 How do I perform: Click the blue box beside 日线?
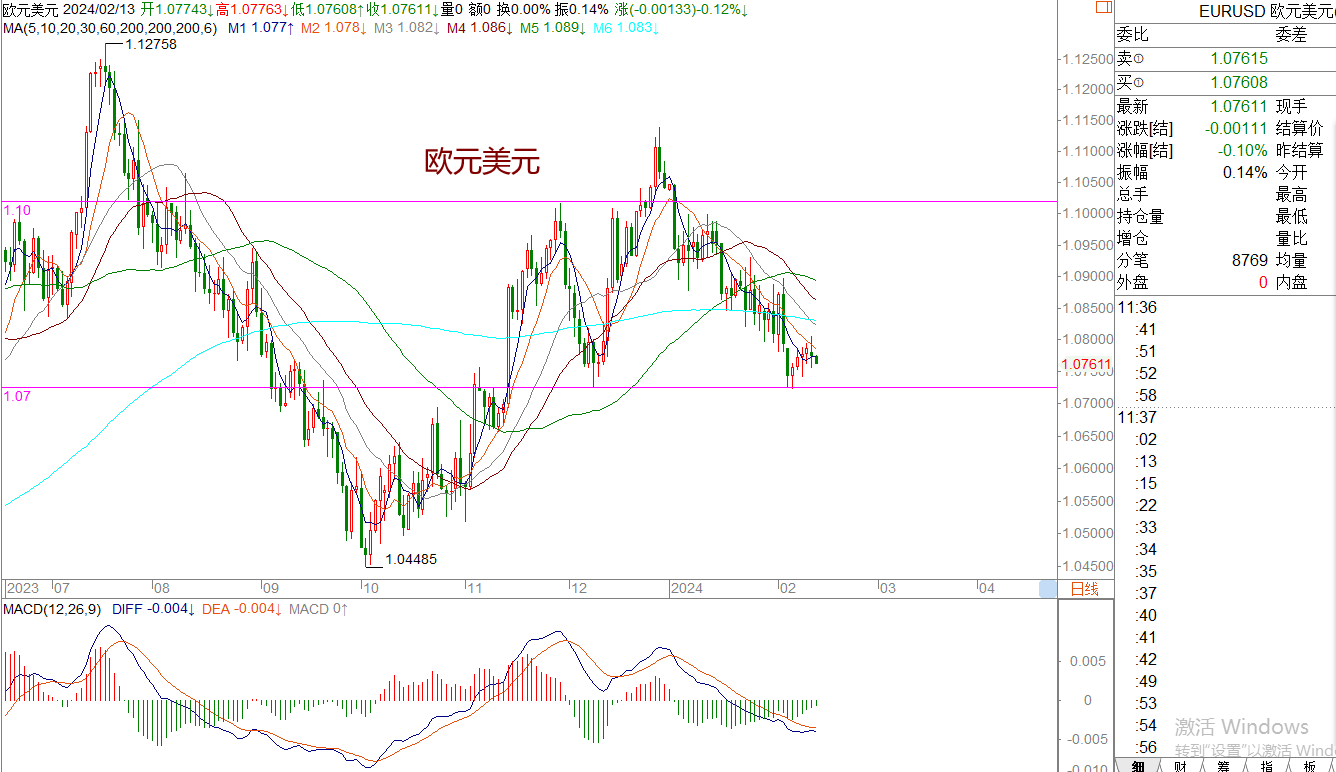1048,589
